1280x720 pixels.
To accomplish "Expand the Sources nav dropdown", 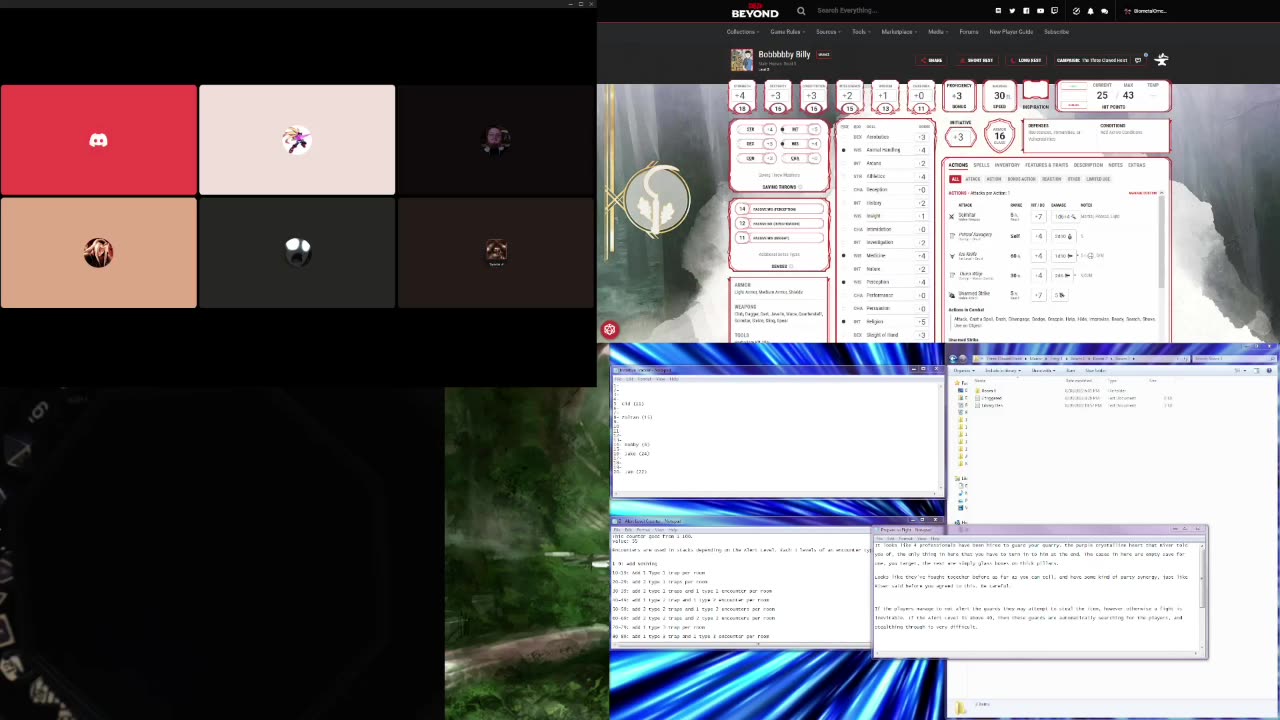I will click(828, 32).
